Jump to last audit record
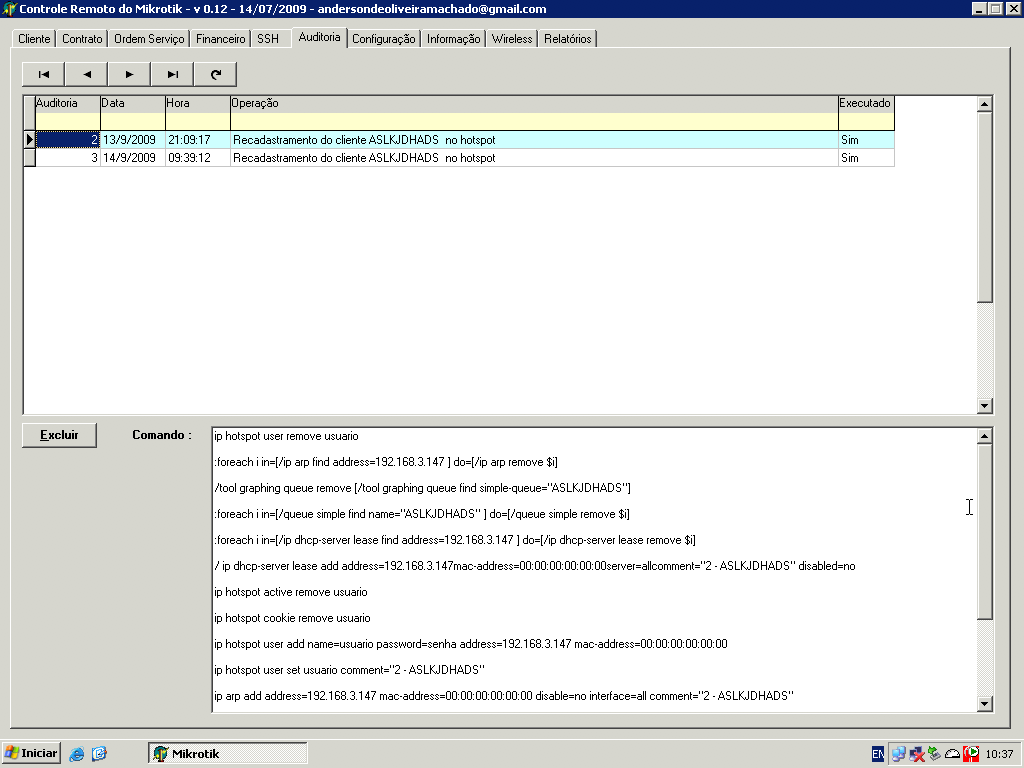The width and height of the screenshot is (1024, 768). [172, 74]
